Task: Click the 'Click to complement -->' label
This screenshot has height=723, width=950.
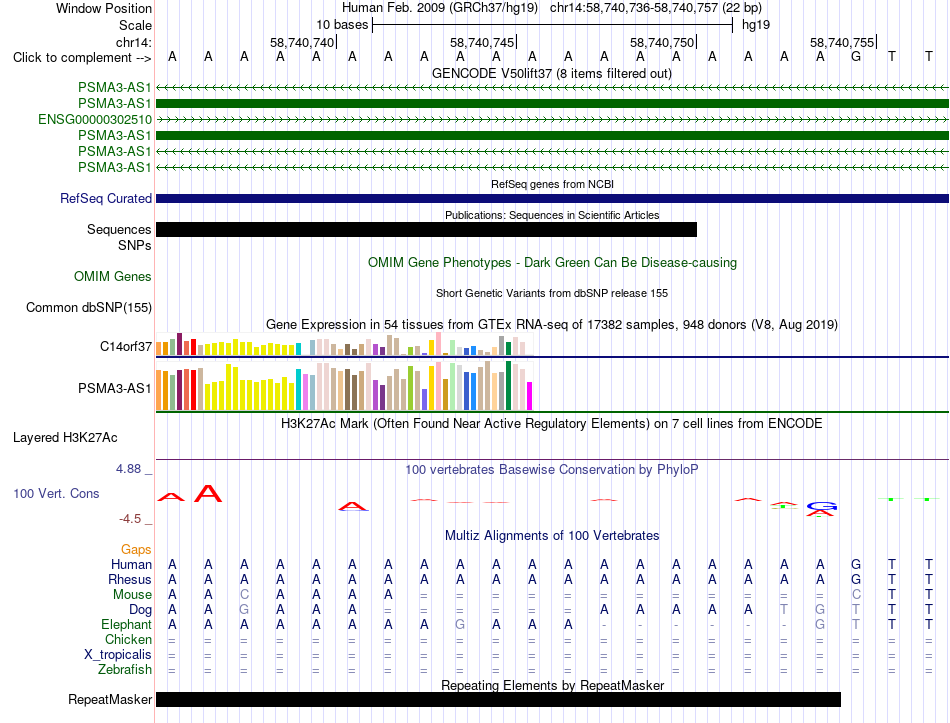Action: point(82,58)
